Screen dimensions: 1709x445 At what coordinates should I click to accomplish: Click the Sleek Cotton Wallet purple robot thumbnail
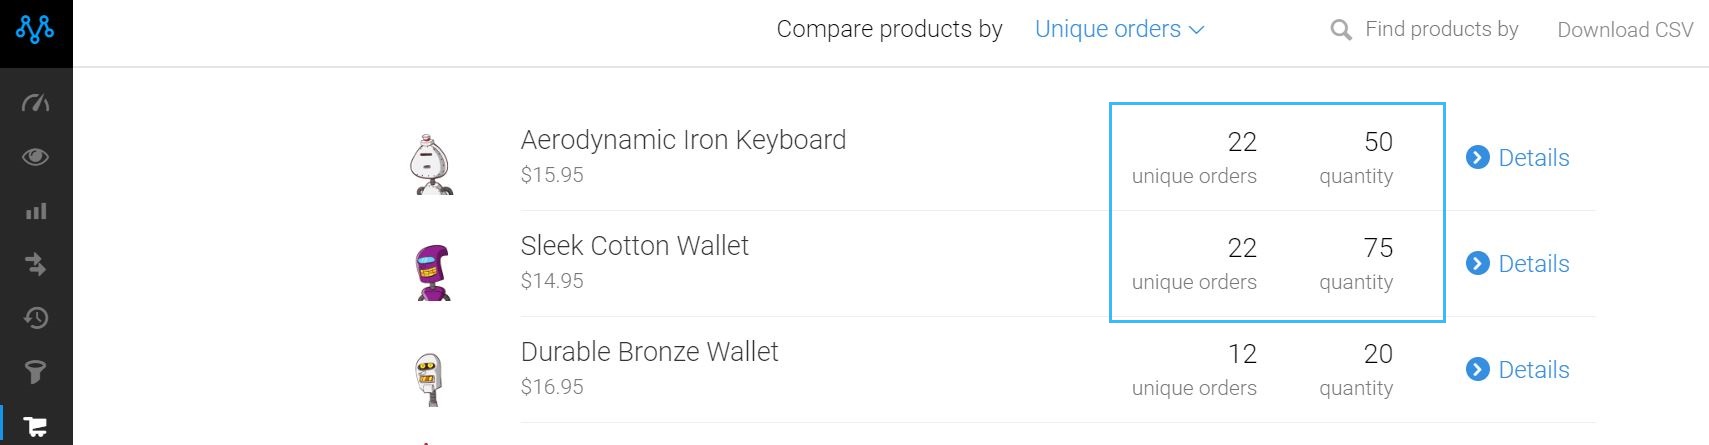(433, 272)
